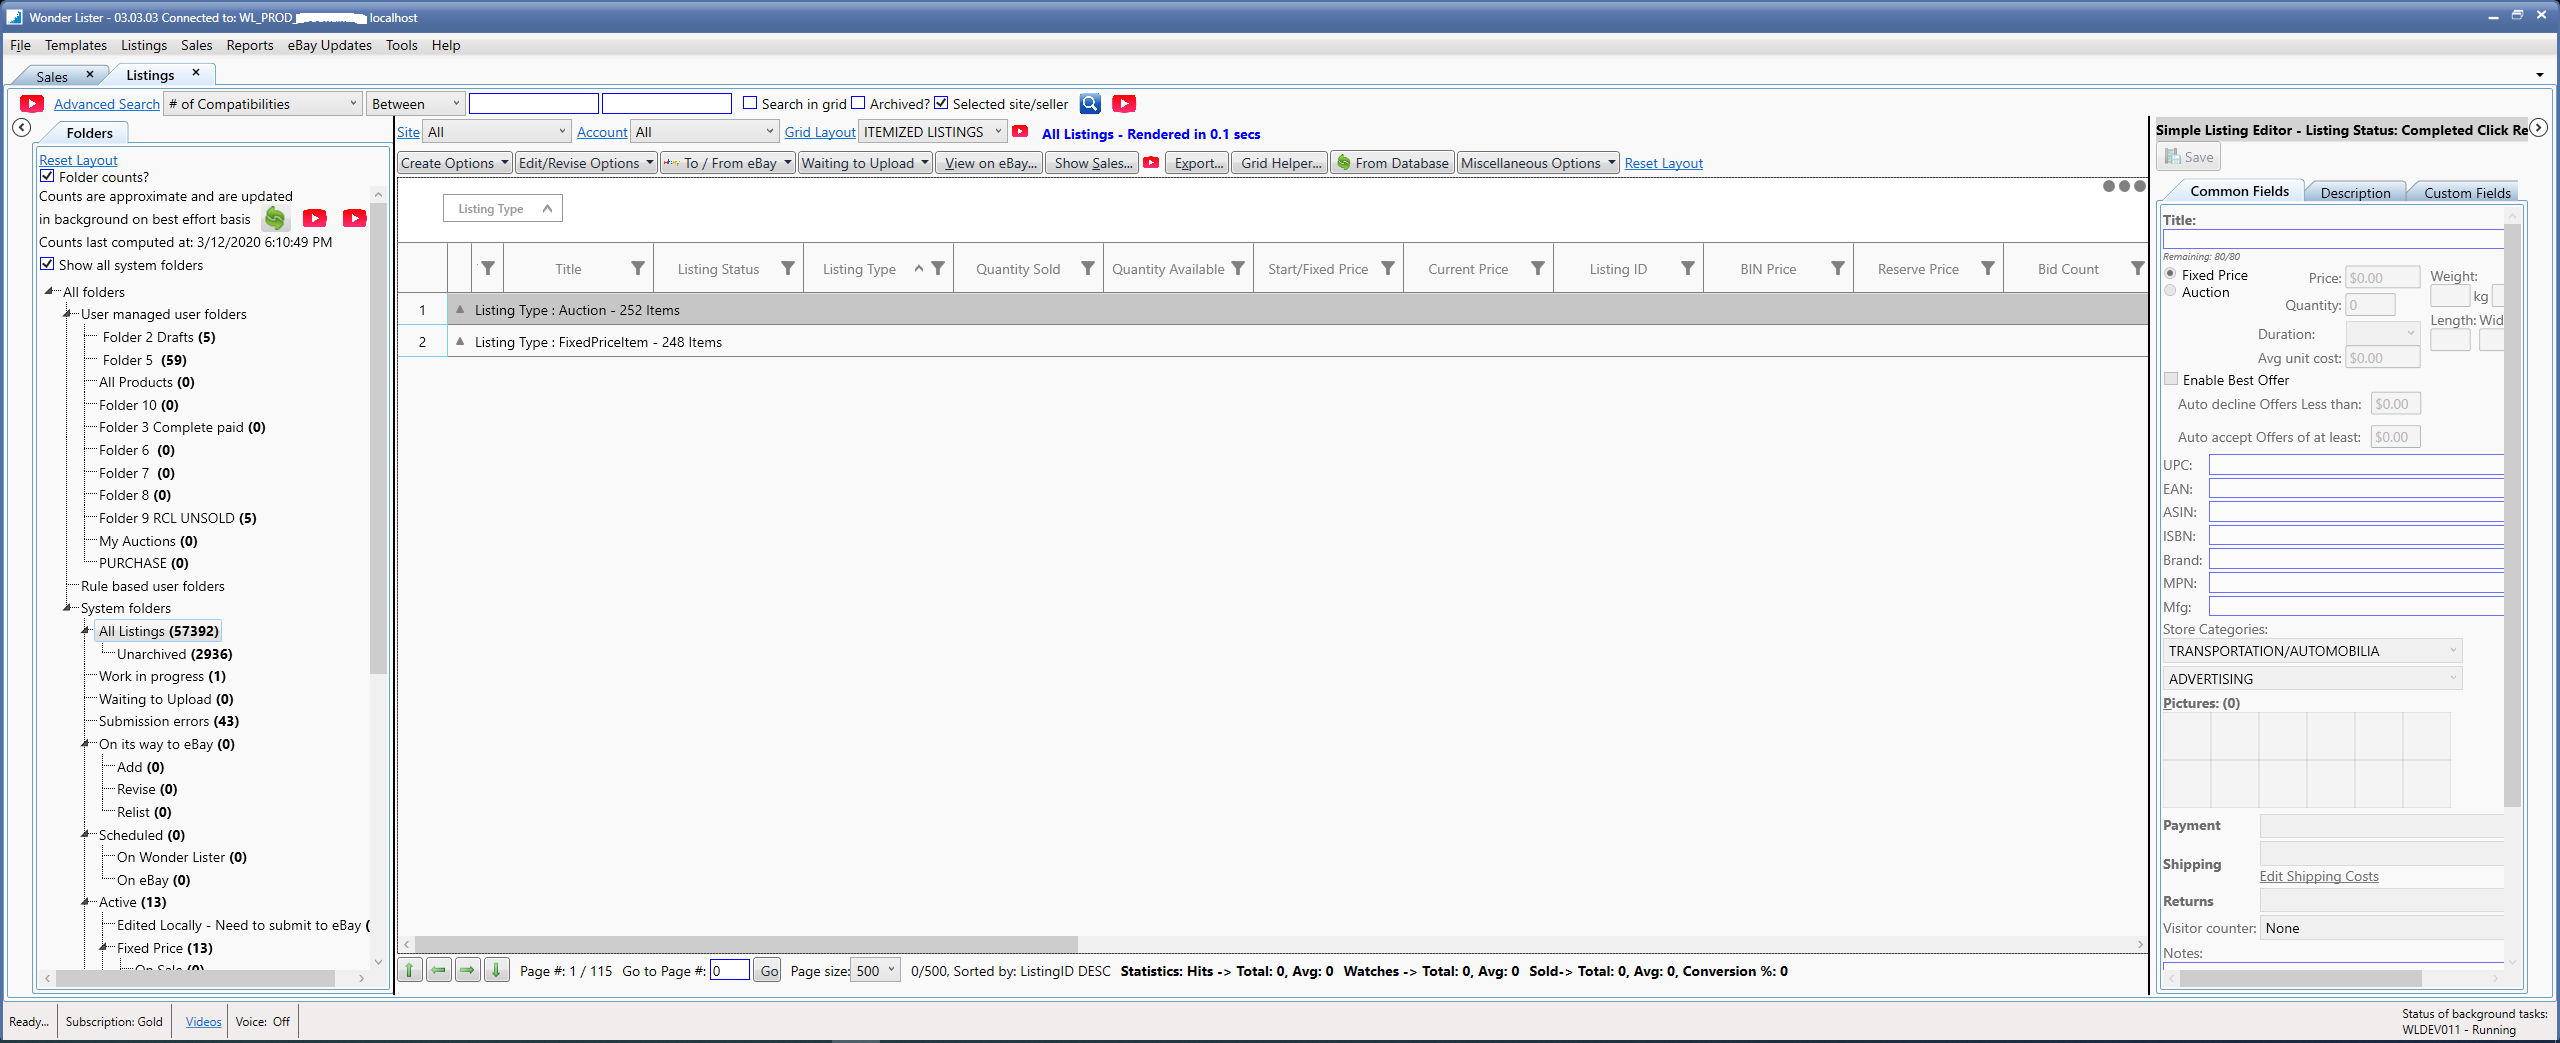Viewport: 2560px width, 1043px height.
Task: Open the Between operator dropdown
Action: point(415,103)
